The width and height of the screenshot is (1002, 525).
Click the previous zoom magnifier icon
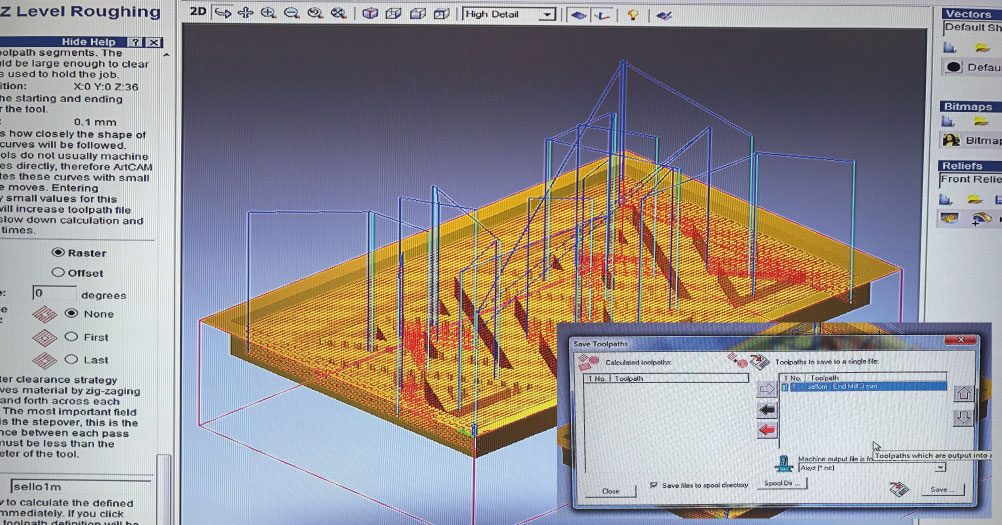click(314, 13)
